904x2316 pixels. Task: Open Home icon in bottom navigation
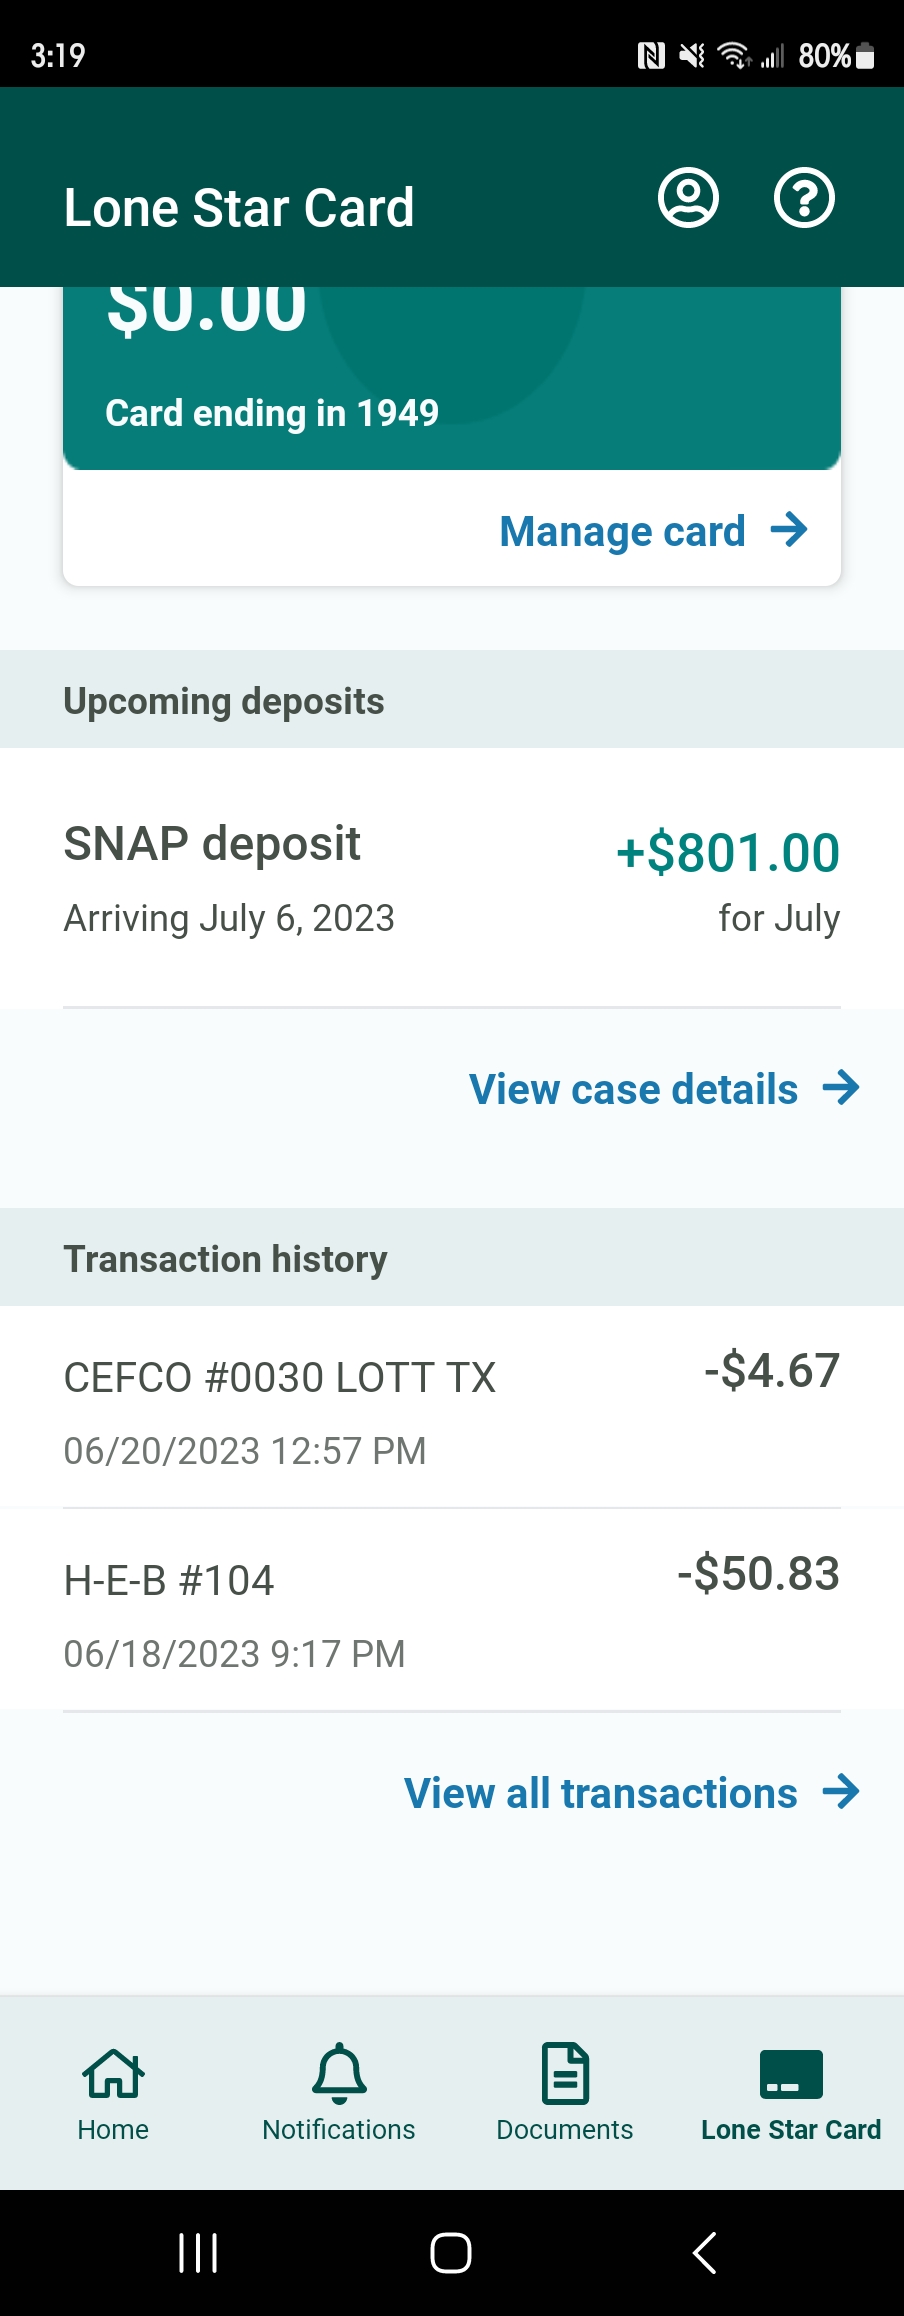pos(113,2072)
